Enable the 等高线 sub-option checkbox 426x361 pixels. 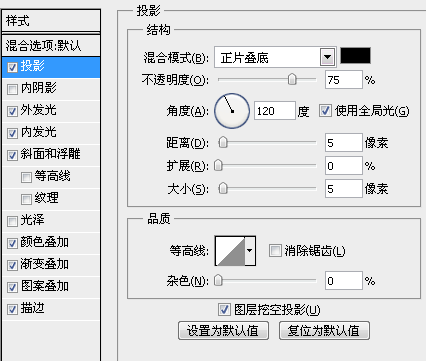(x=26, y=177)
